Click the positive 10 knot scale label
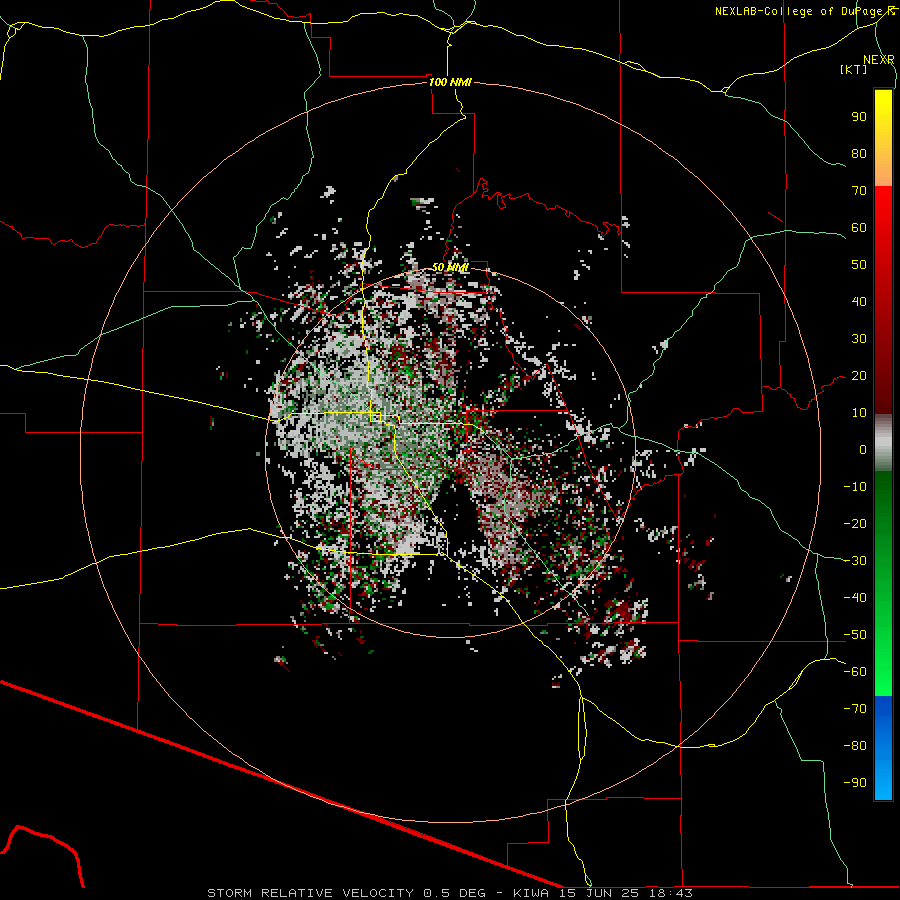The height and width of the screenshot is (900, 900). (859, 413)
